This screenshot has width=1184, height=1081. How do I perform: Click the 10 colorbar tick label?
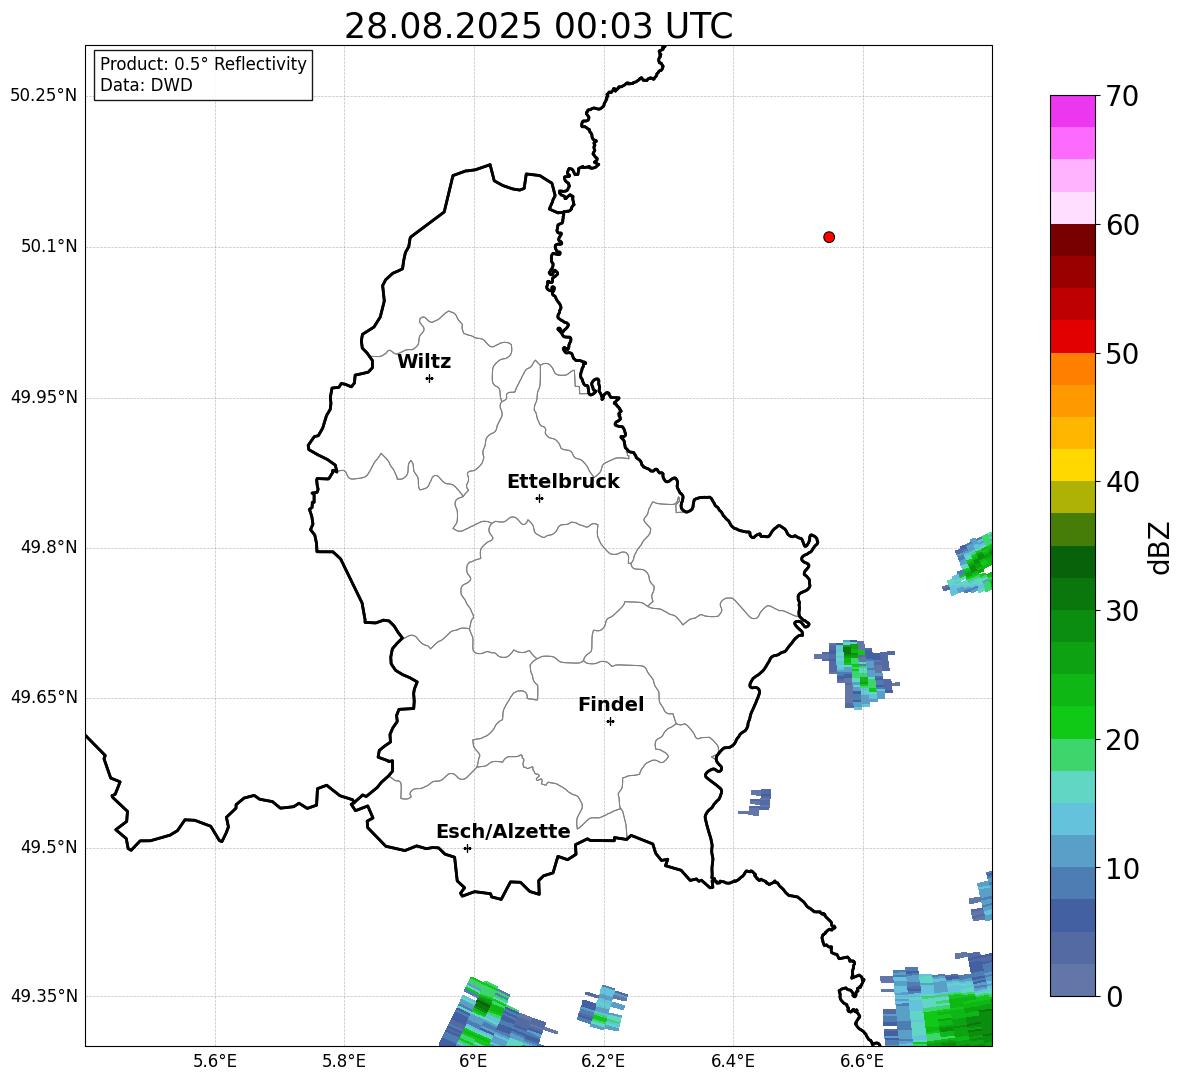pos(1122,868)
